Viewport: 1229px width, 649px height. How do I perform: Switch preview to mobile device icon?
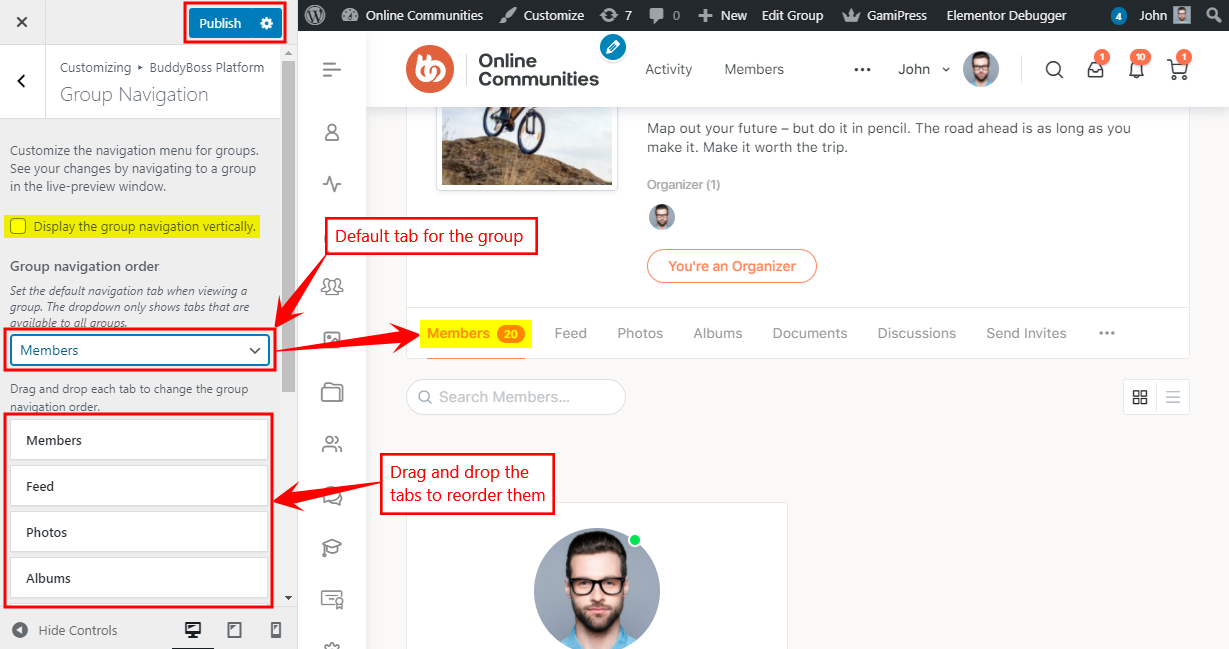point(276,630)
